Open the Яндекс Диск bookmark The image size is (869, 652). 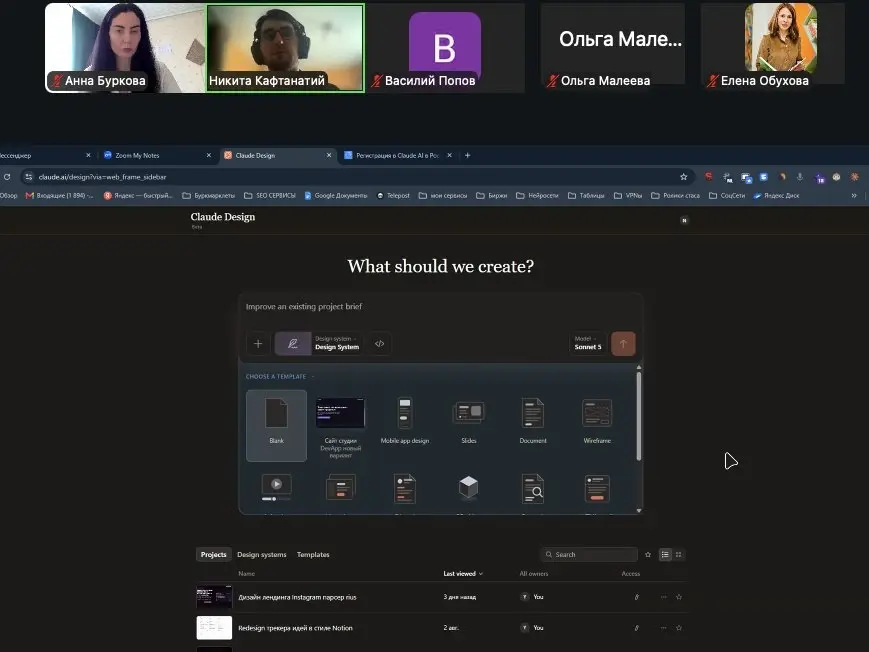tap(776, 195)
